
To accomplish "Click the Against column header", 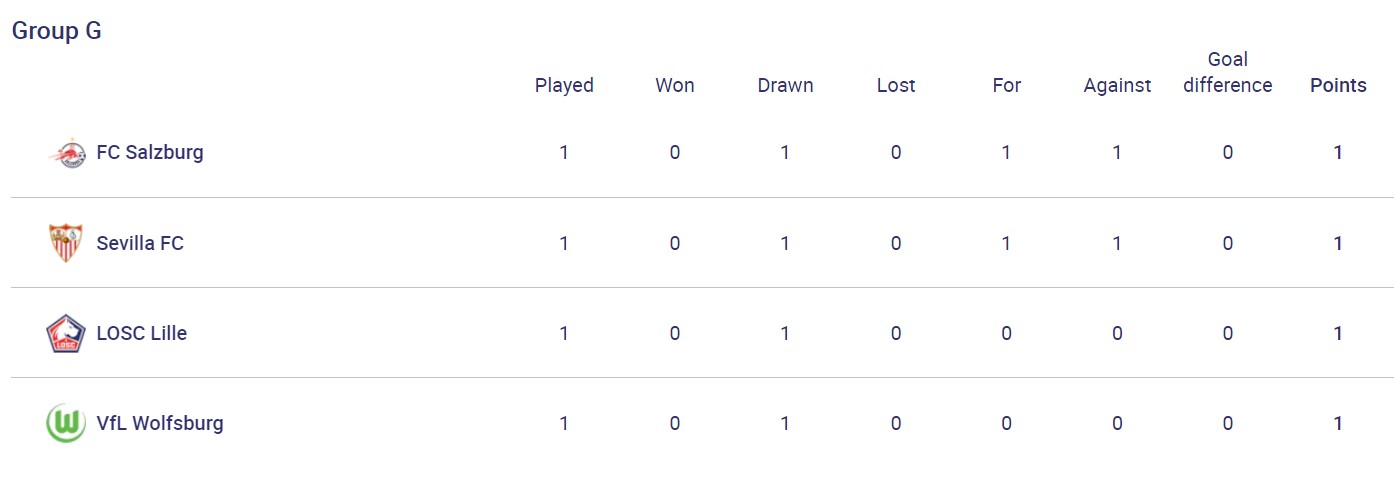I will (x=1117, y=85).
